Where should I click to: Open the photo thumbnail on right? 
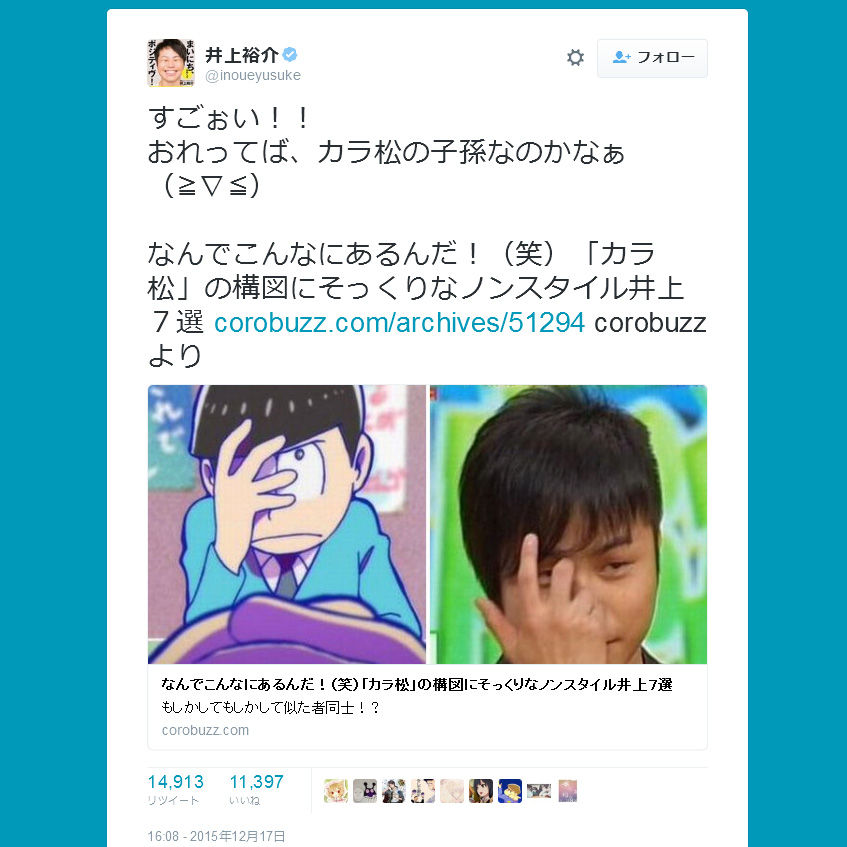568,524
